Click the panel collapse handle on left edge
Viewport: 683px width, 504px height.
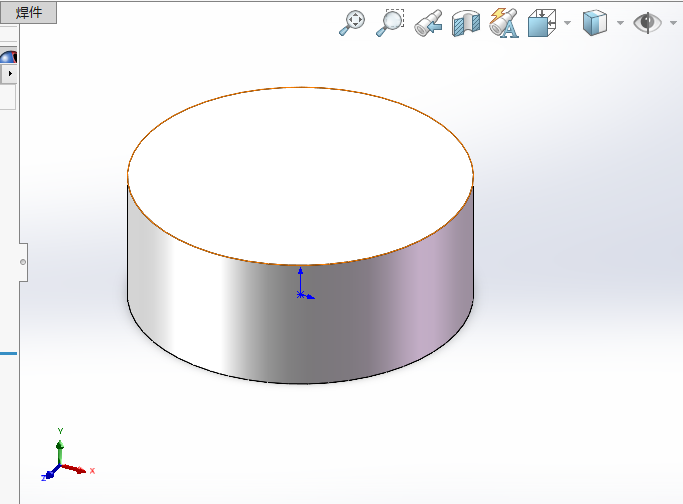(23, 262)
